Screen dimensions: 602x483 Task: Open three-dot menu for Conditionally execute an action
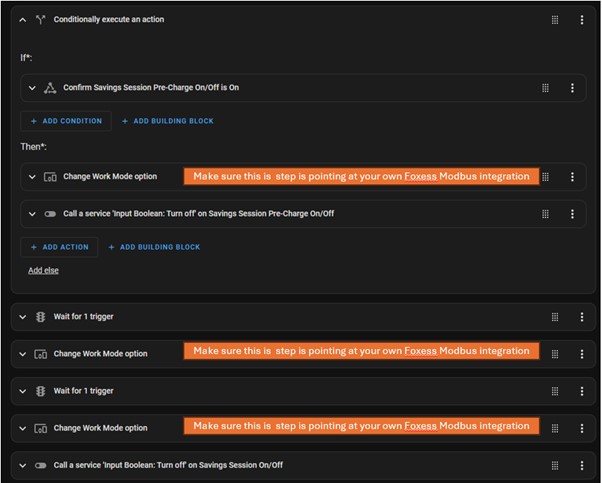point(582,19)
